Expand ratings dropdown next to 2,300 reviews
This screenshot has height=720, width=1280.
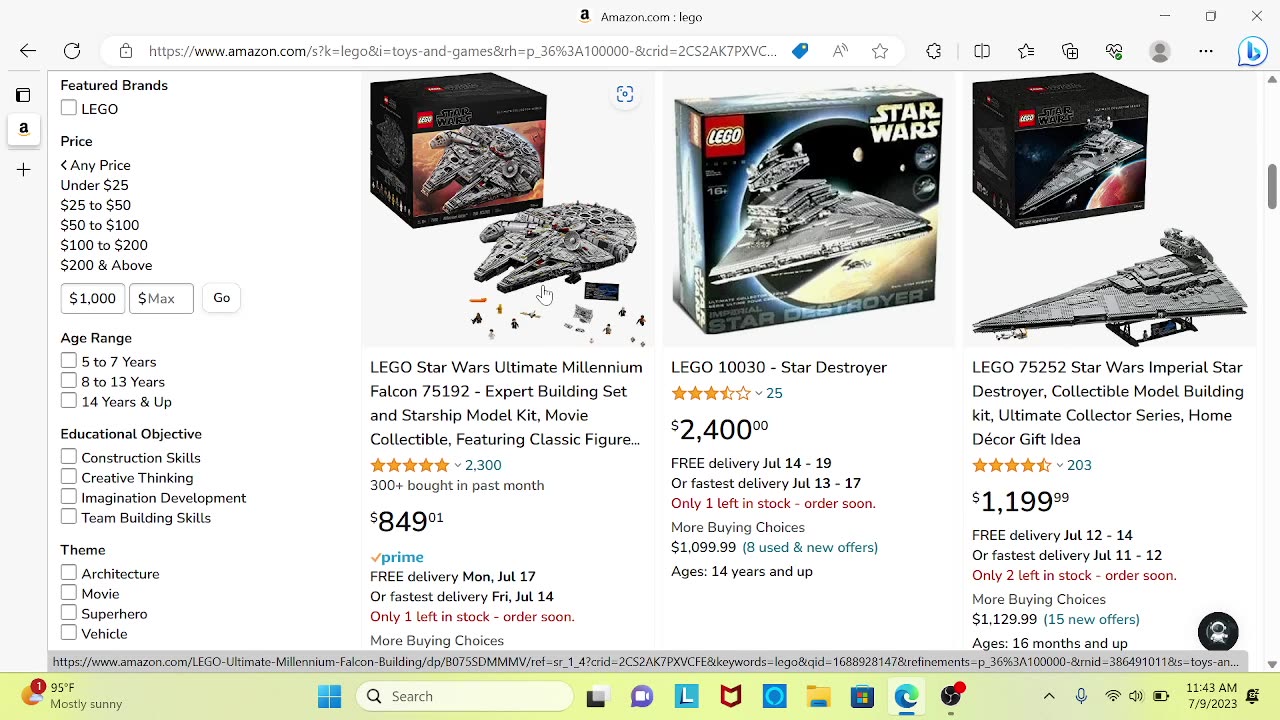pos(458,465)
